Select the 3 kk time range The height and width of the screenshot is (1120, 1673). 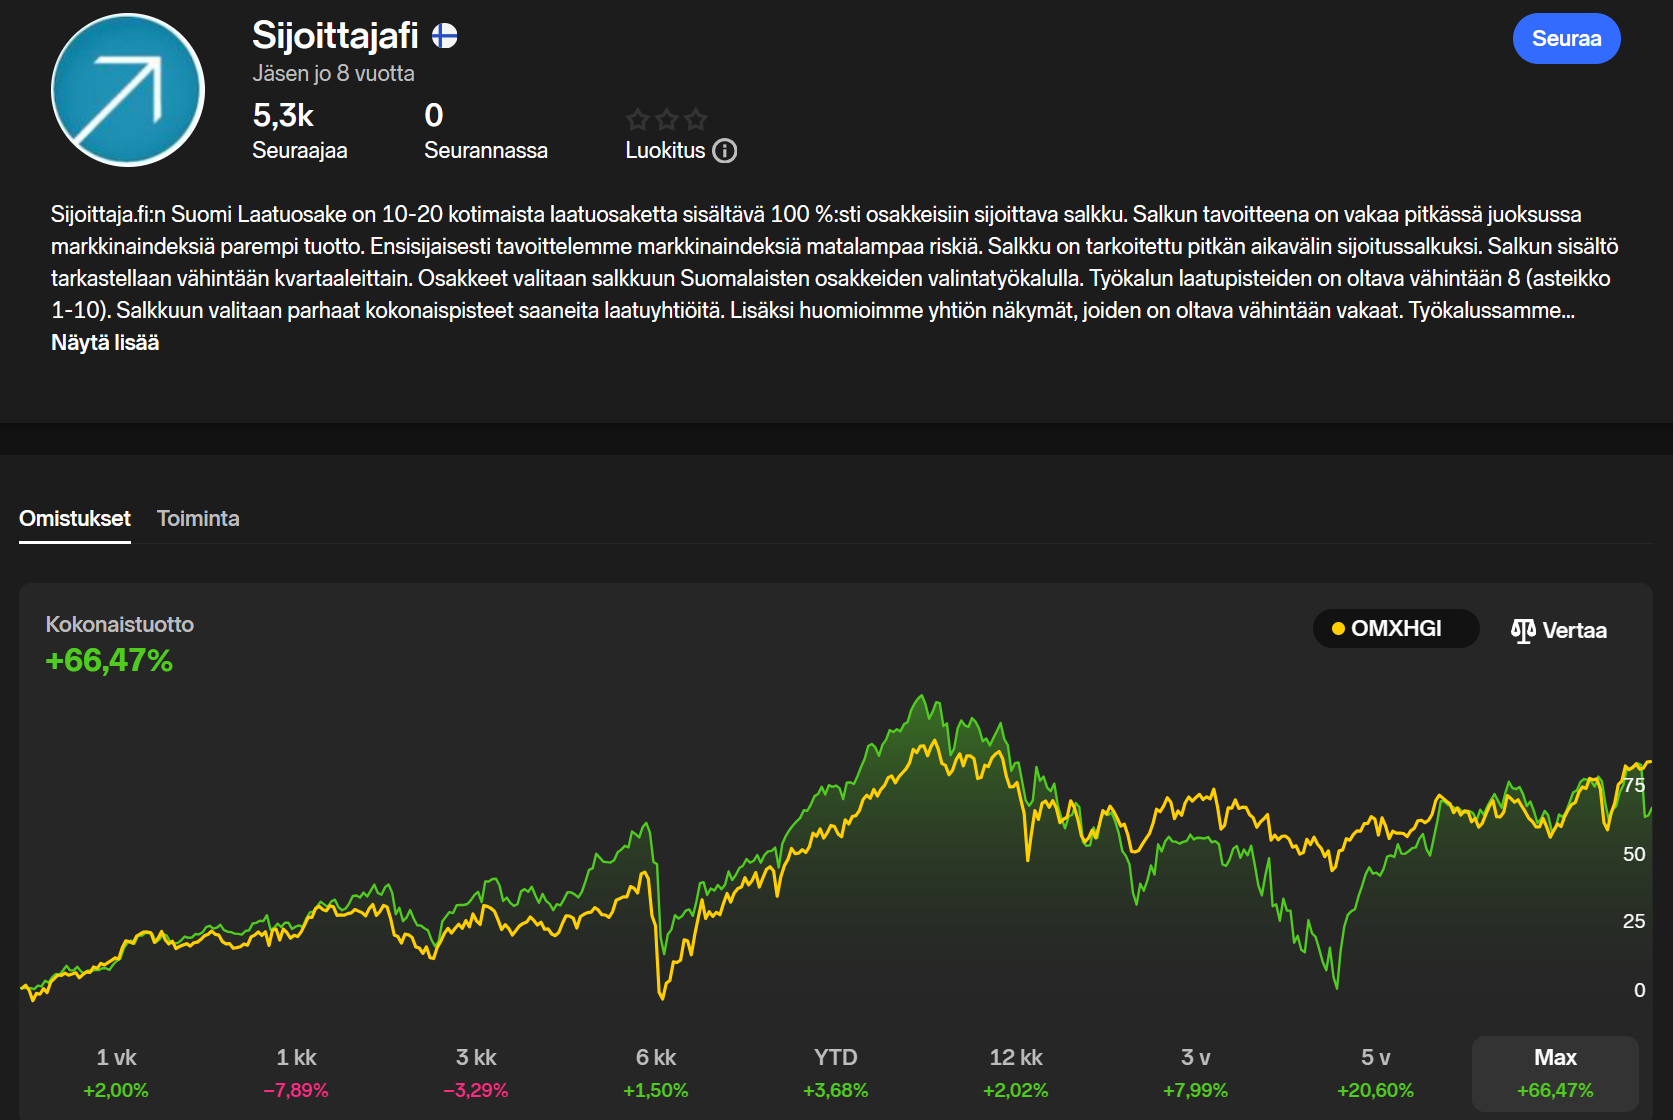coord(476,1072)
